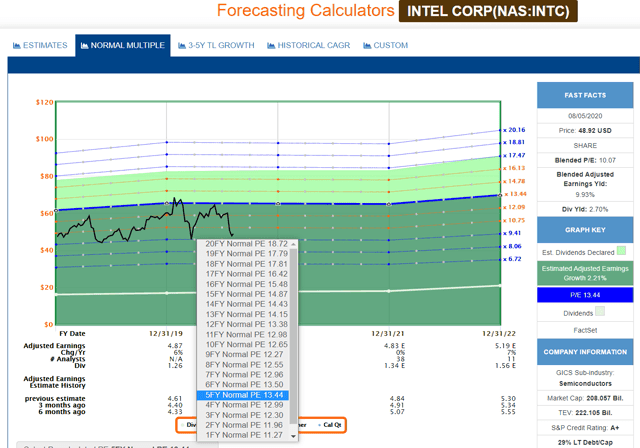Click the INTEL CORP(NAS:INTC) title badge
Viewport: 640px width, 448px height.
(488, 11)
